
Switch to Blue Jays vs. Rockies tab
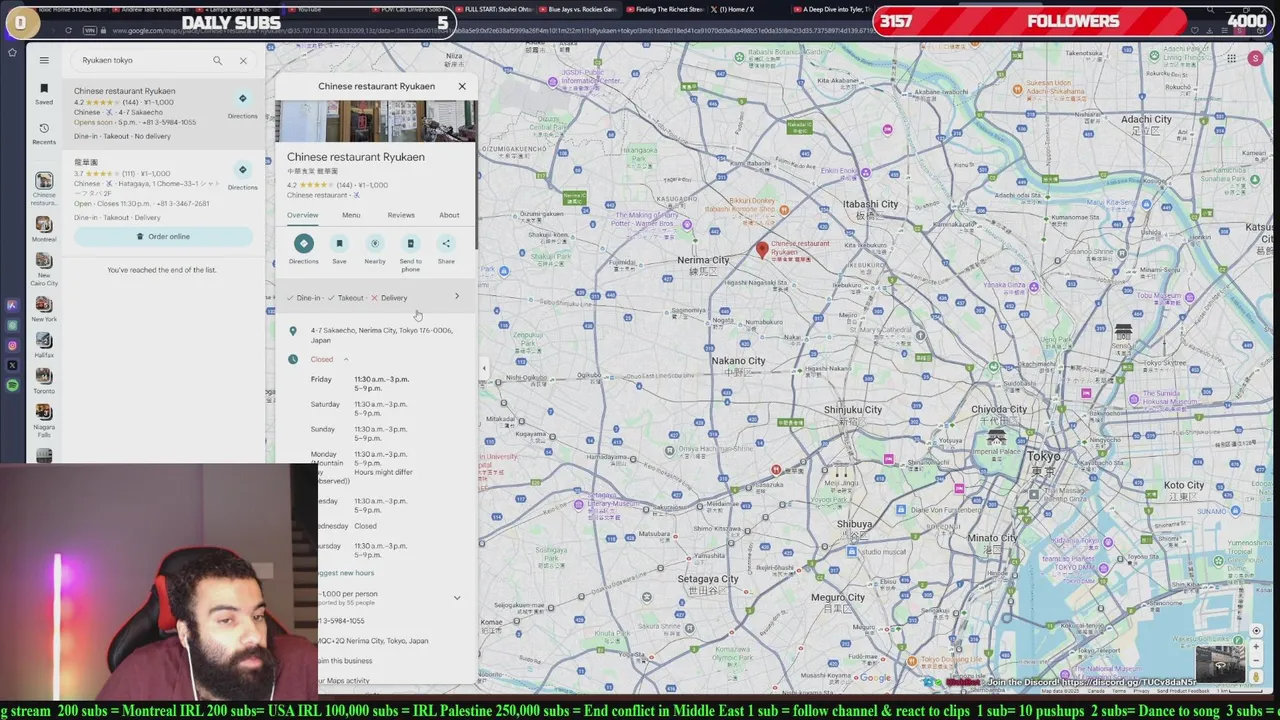click(578, 9)
